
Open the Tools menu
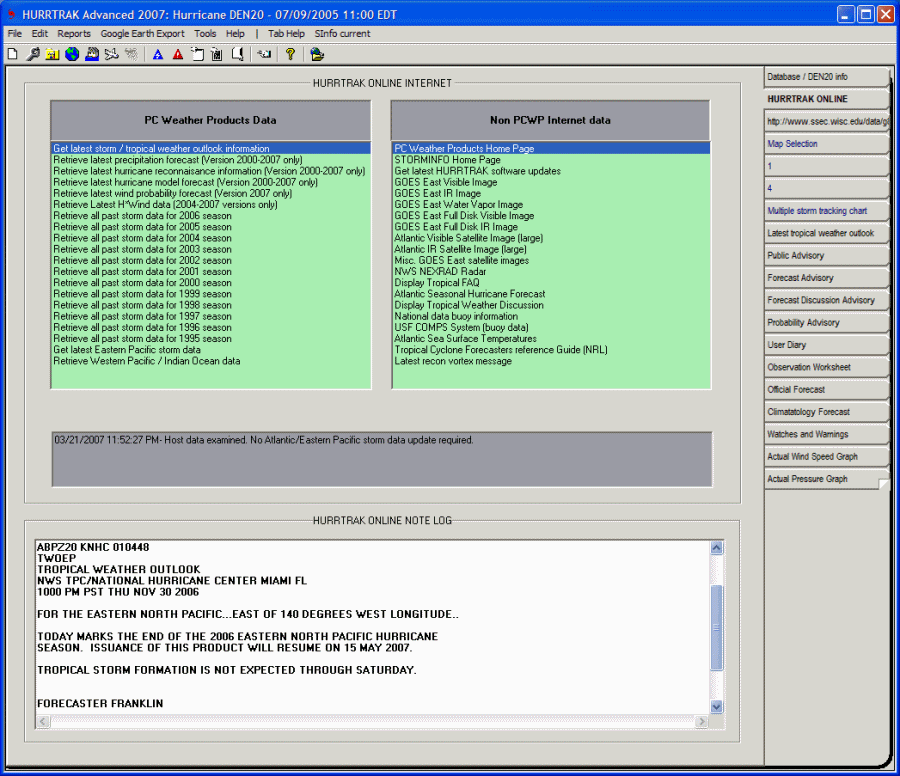pyautogui.click(x=205, y=34)
